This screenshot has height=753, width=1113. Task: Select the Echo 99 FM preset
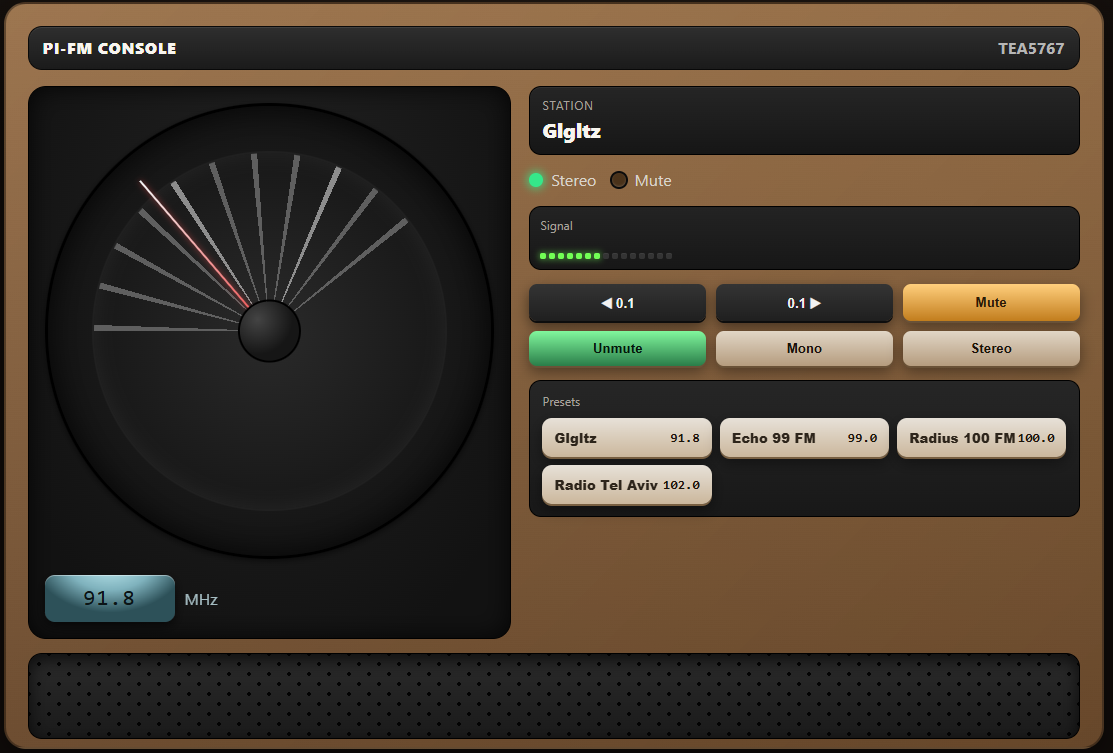pyautogui.click(x=804, y=438)
